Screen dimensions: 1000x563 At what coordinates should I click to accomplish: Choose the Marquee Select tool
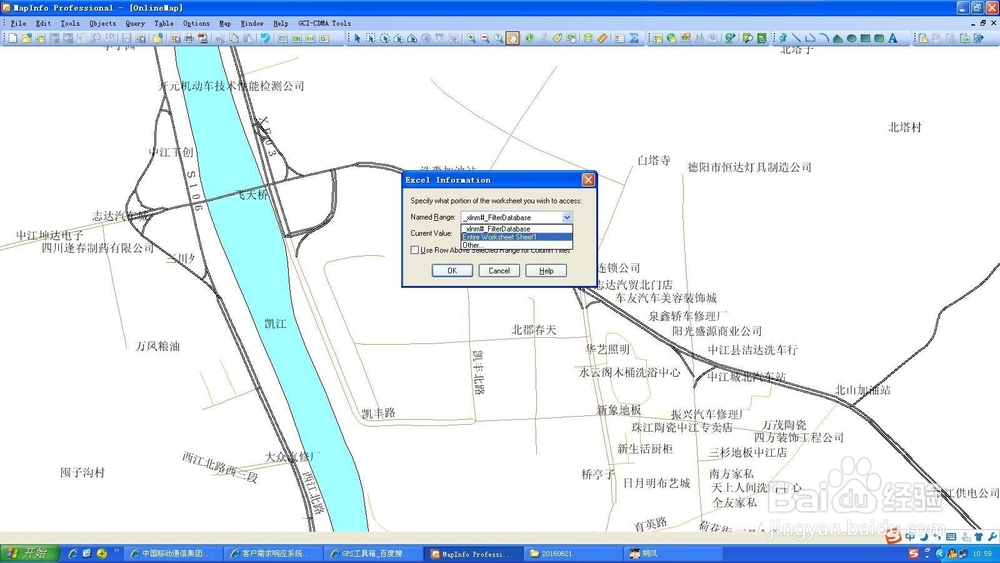coord(371,38)
